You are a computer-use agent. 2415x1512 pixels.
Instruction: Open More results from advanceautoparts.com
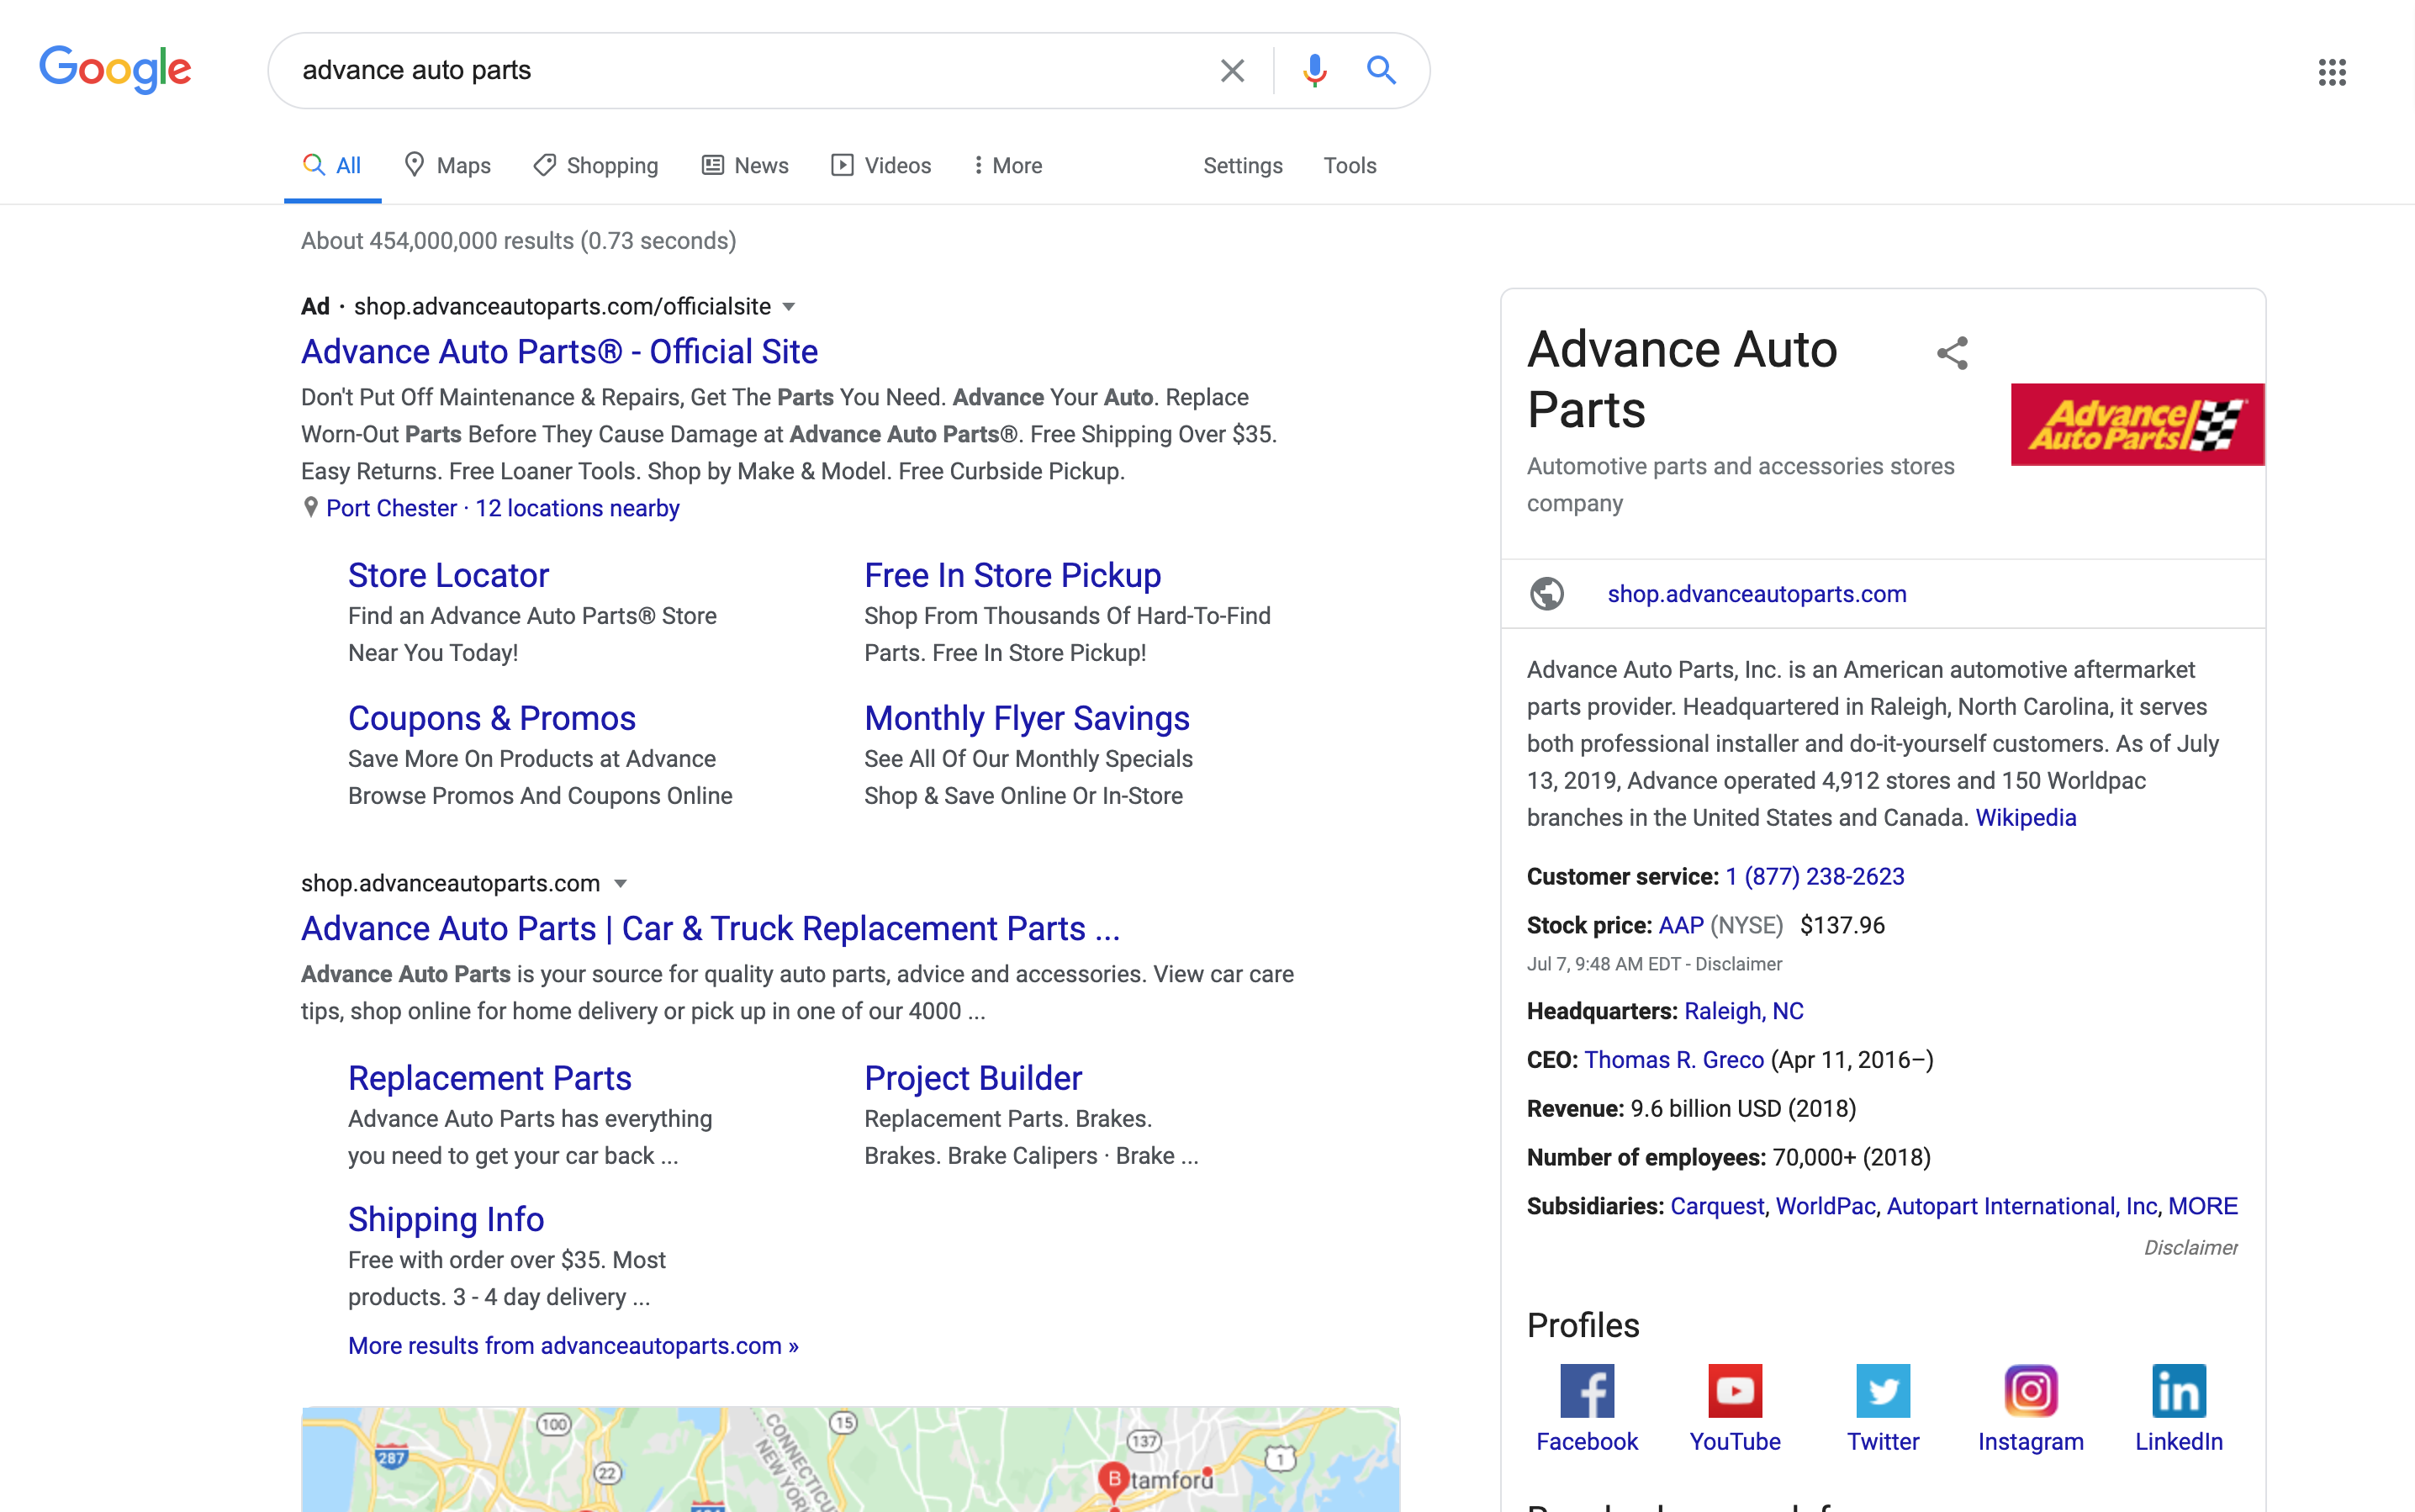click(573, 1346)
